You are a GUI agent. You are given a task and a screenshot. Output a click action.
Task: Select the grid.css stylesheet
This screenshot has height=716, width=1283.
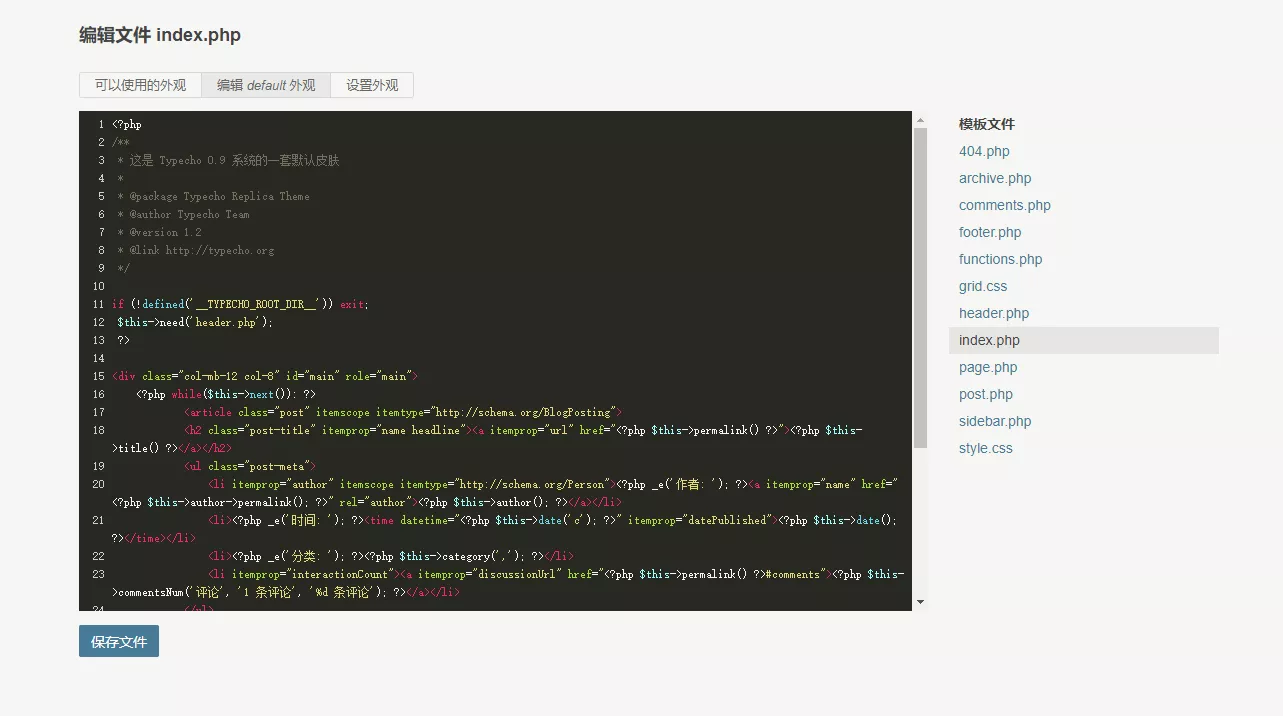(x=983, y=287)
